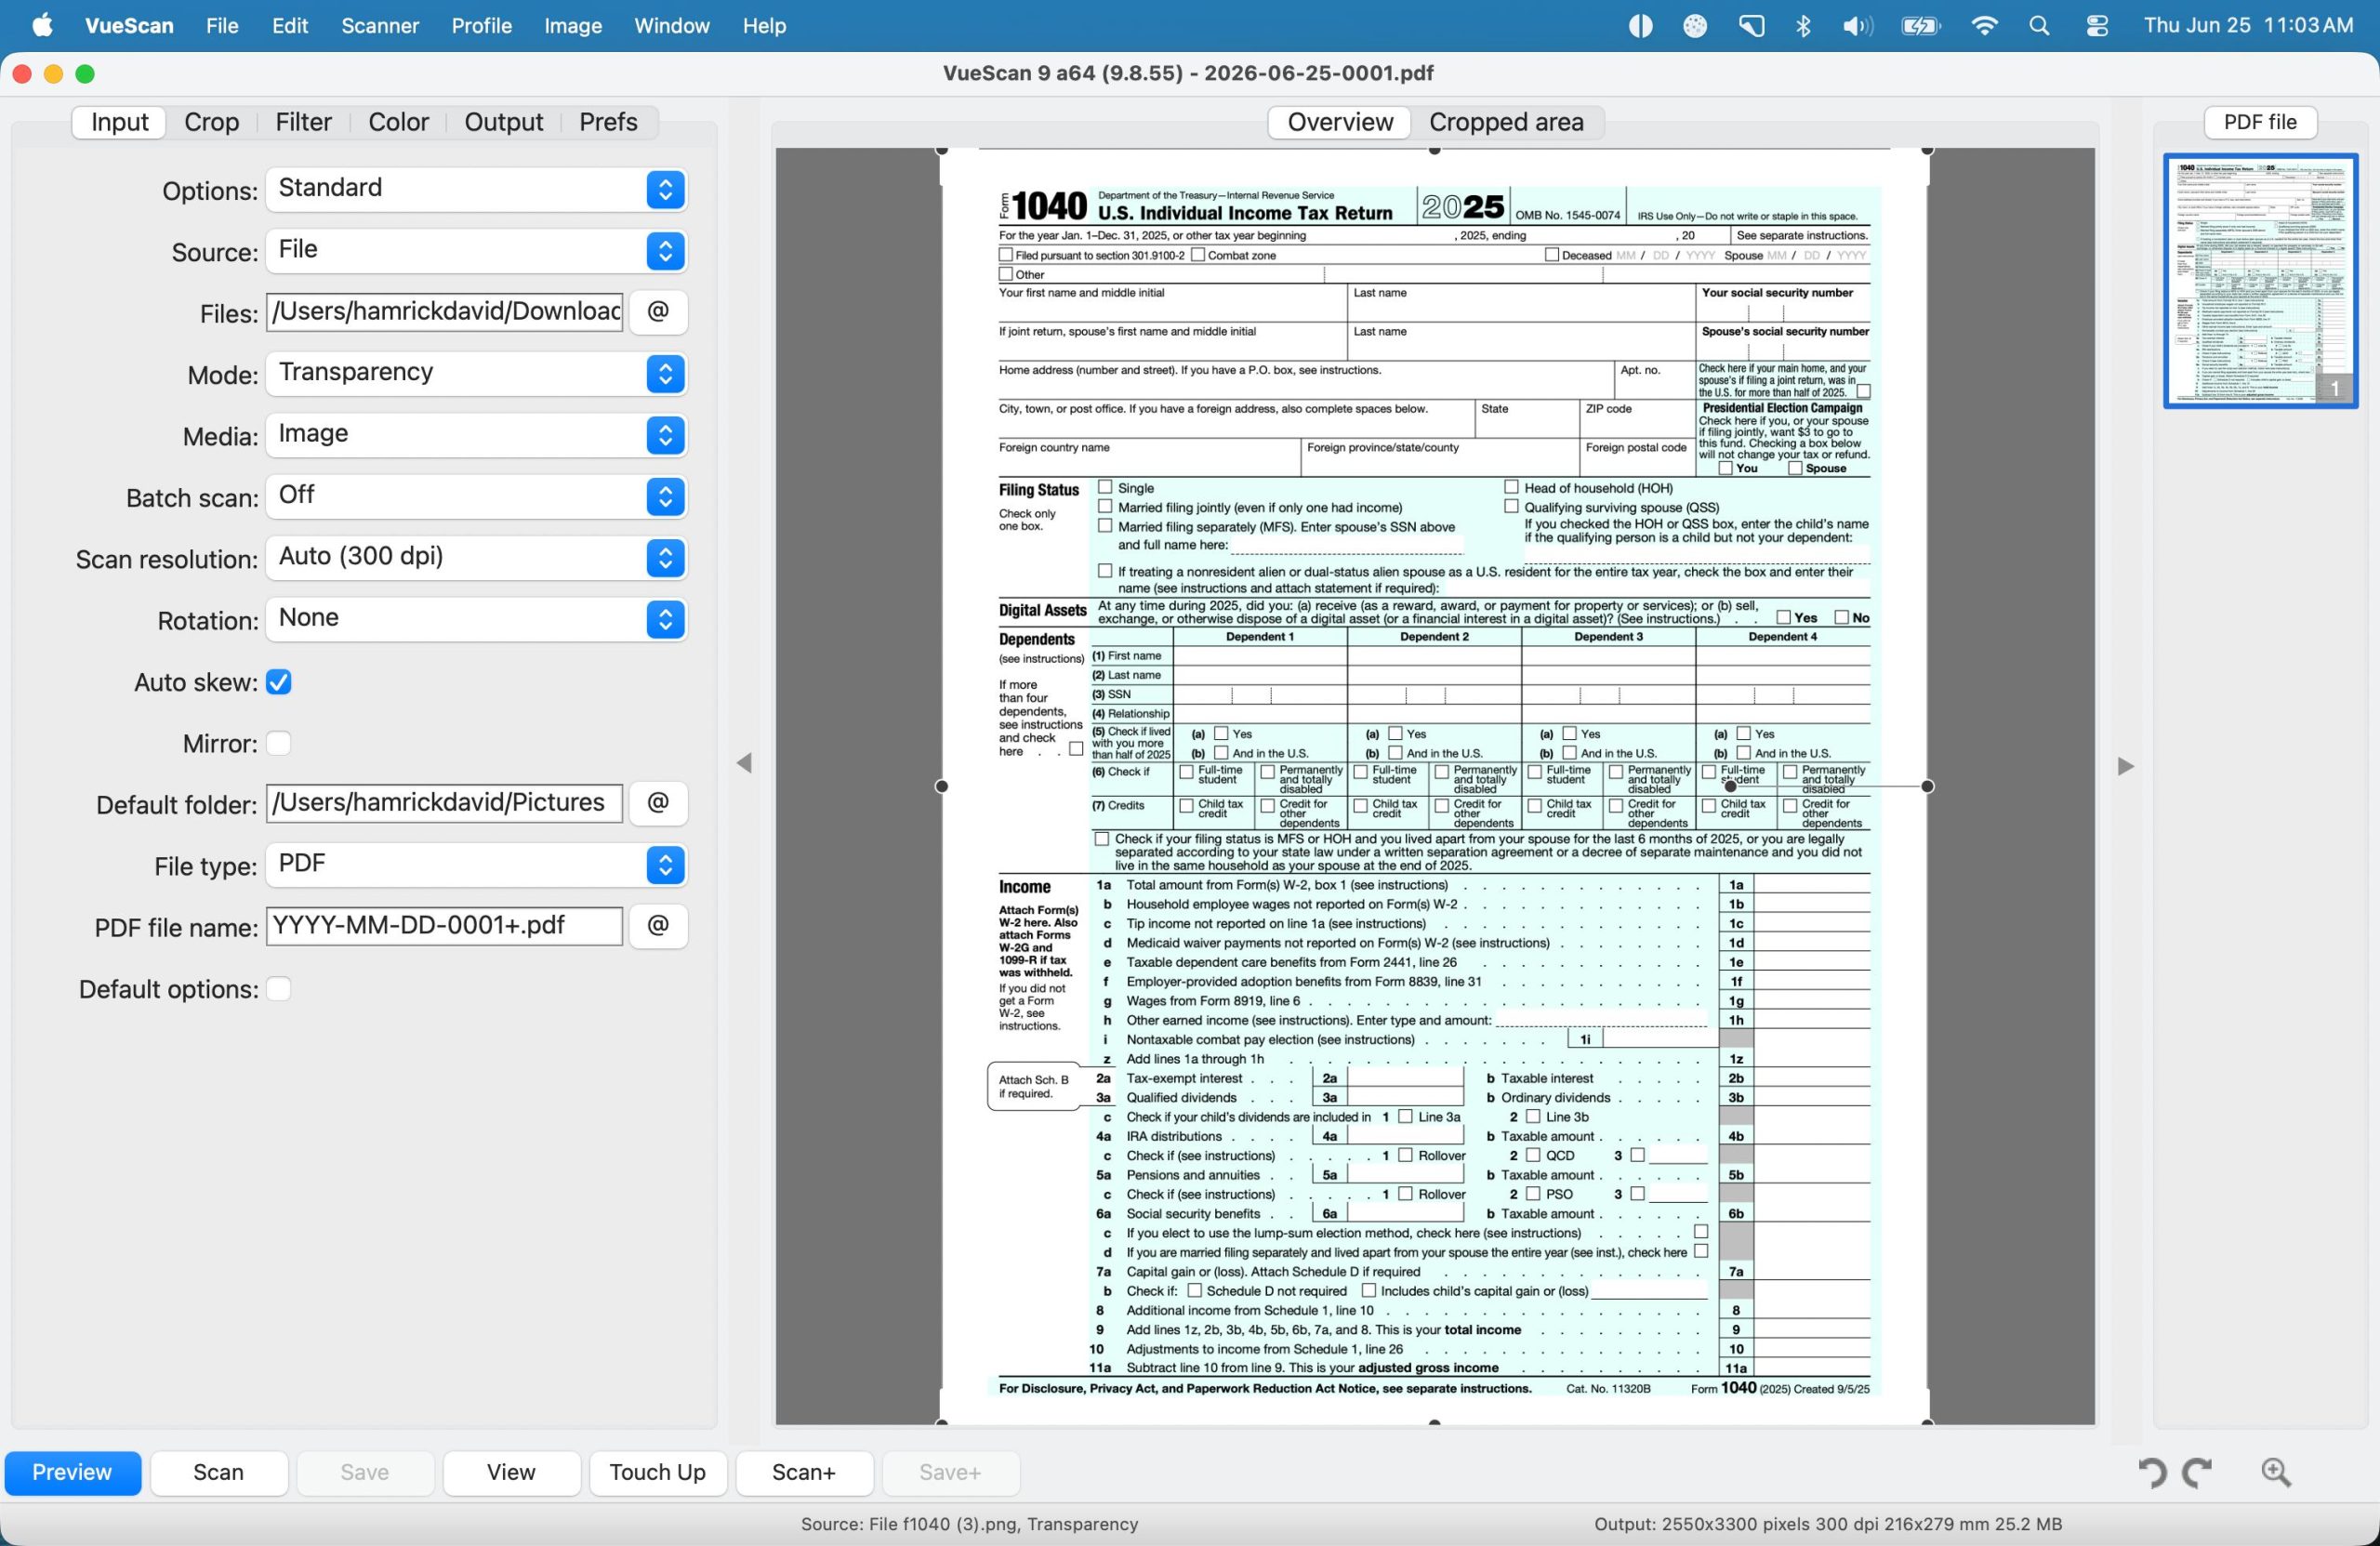Open the Rotation dropdown showing None
The height and width of the screenshot is (1546, 2380).
point(476,619)
